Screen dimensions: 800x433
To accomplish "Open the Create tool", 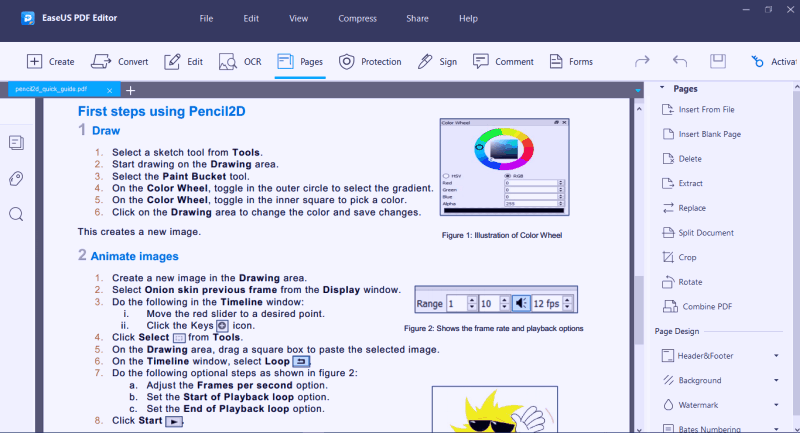I will point(51,62).
